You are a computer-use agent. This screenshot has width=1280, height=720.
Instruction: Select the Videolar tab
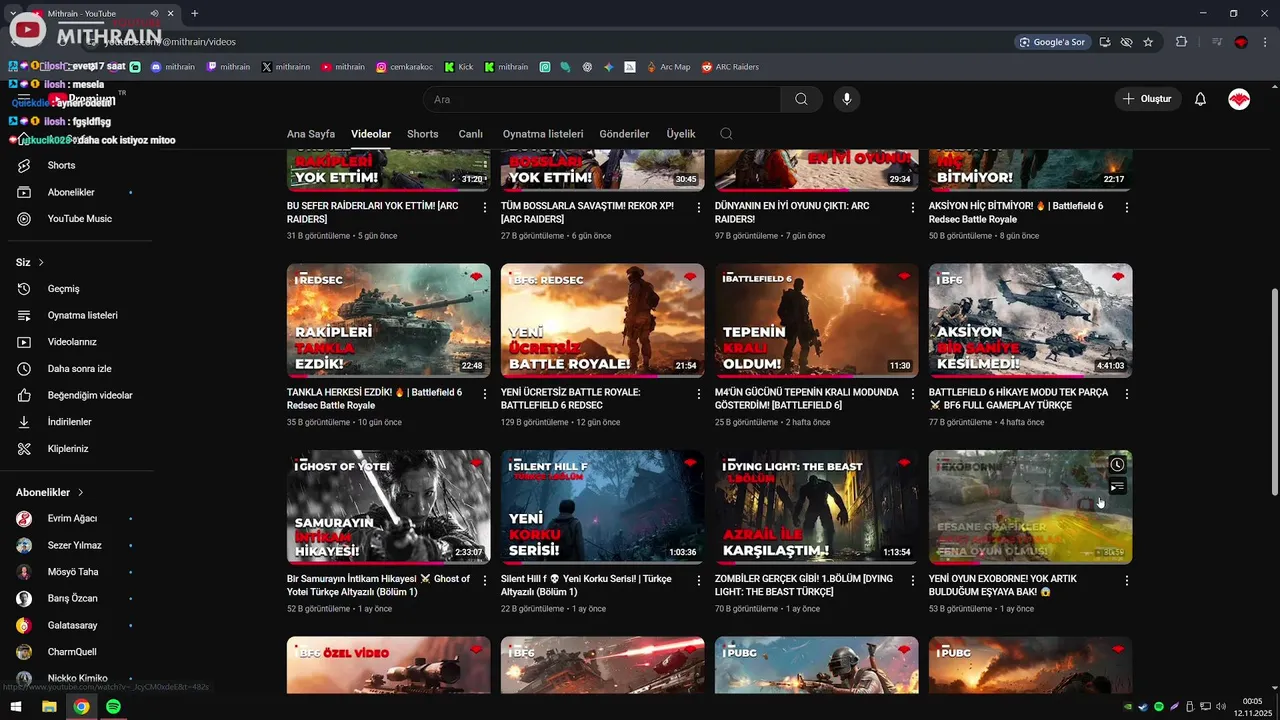coord(371,134)
